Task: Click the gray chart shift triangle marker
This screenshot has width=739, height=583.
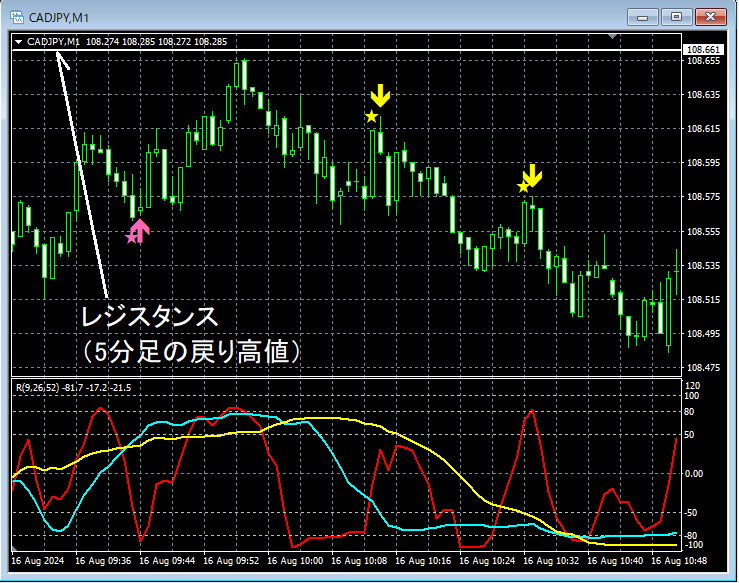Action: click(x=613, y=36)
